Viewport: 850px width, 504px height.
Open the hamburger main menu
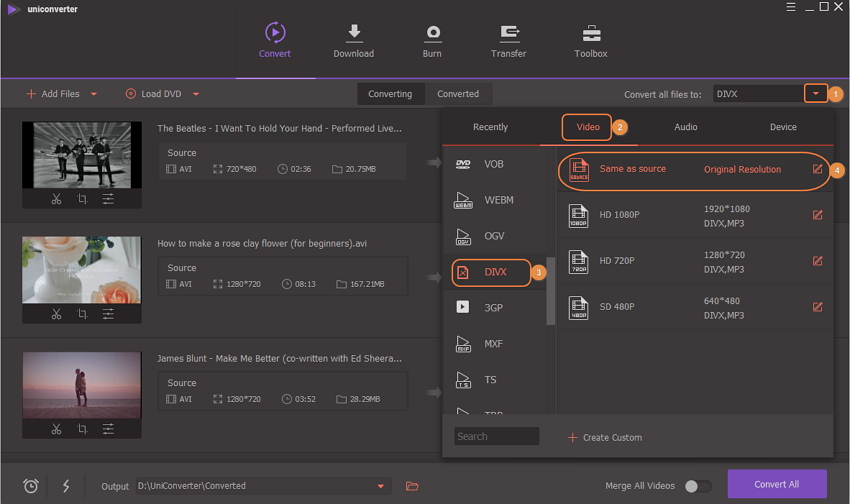[x=791, y=7]
